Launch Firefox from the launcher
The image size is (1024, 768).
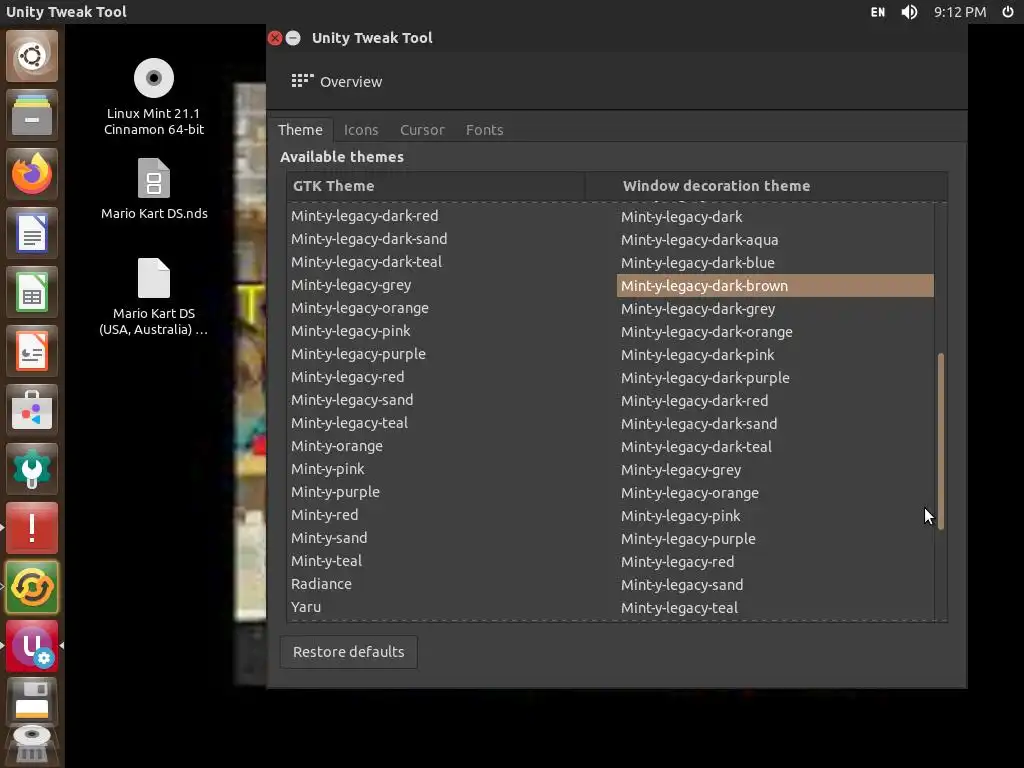32,174
